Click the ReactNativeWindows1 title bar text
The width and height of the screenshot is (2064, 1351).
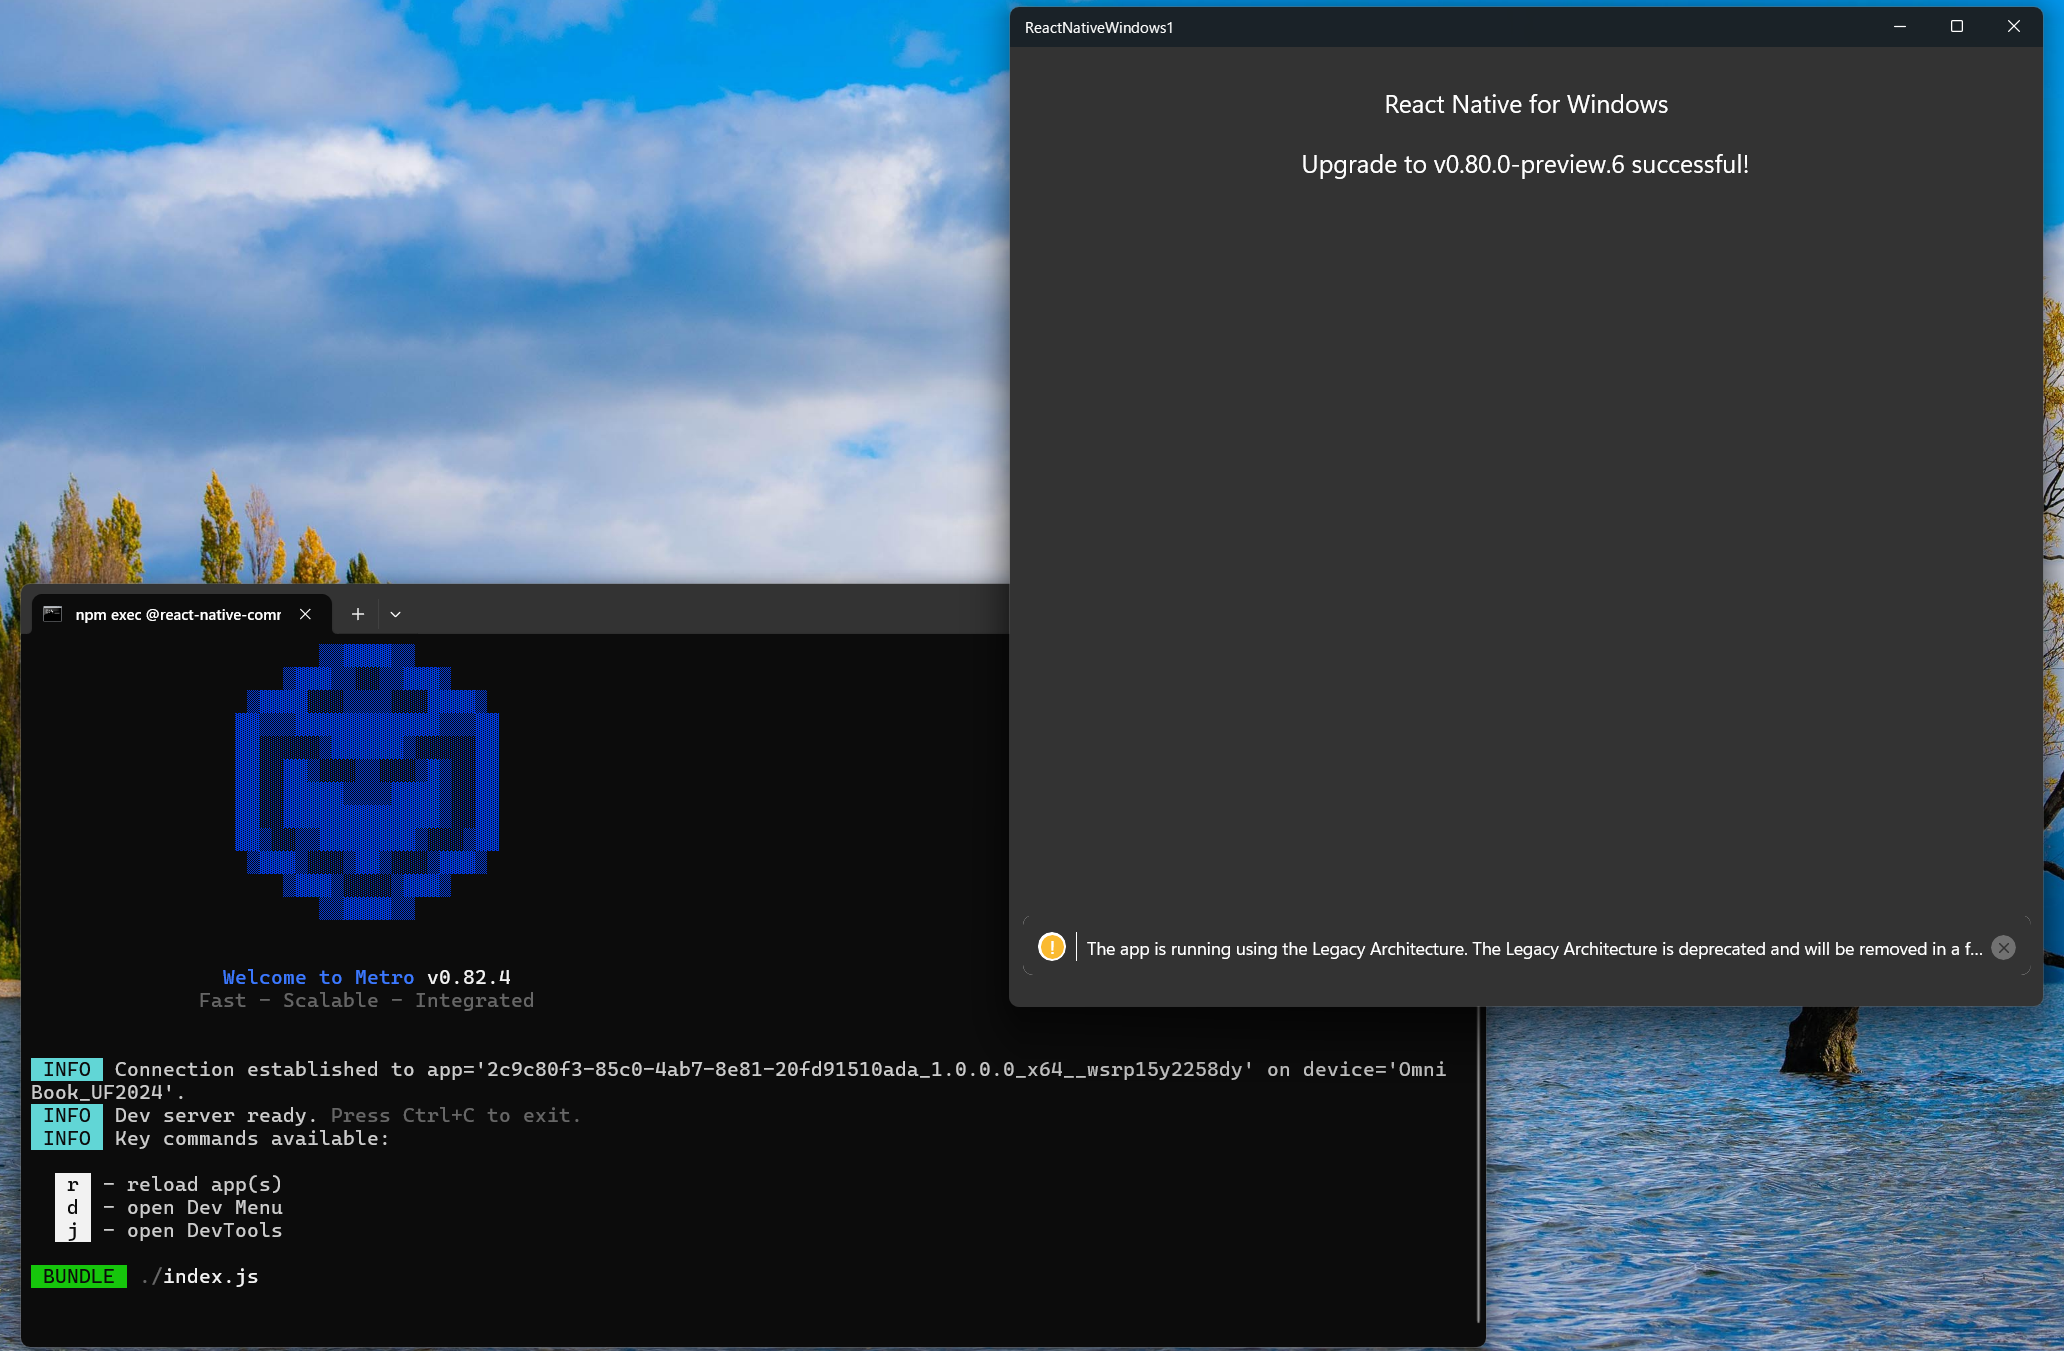(1098, 28)
